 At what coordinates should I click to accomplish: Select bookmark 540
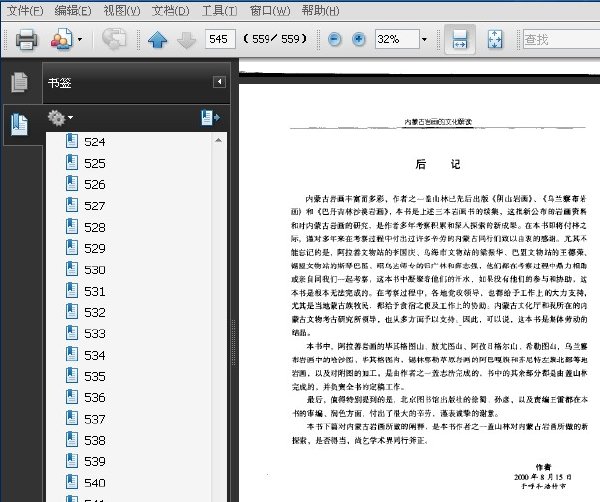point(95,483)
